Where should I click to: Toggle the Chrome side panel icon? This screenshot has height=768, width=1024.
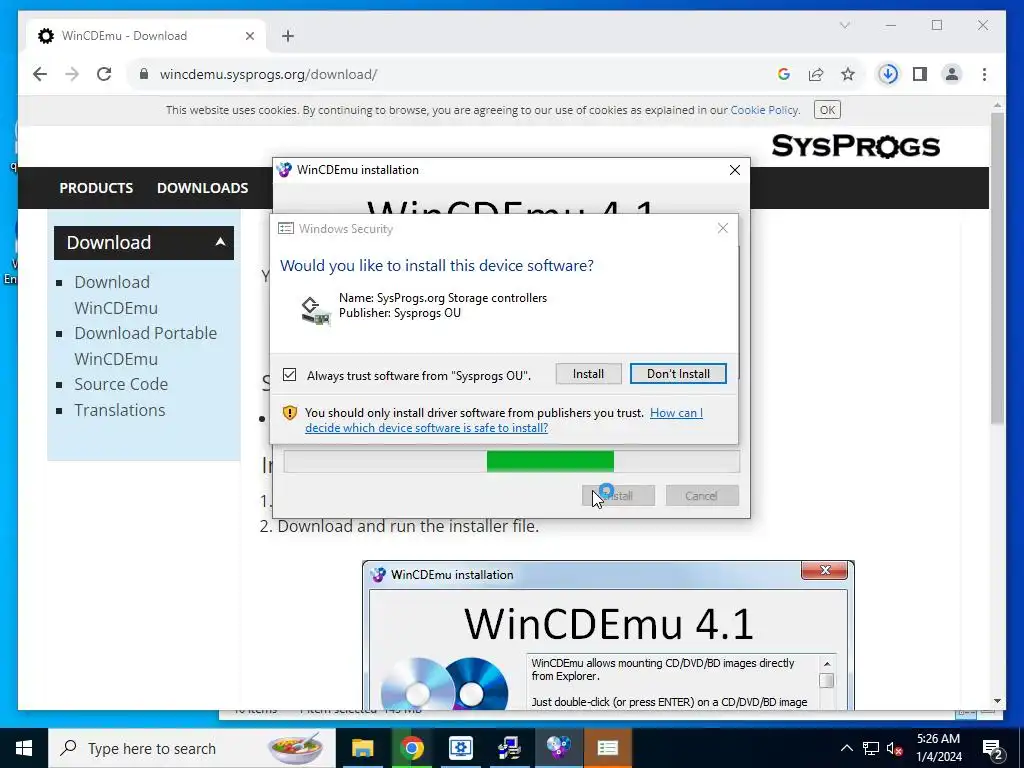920,74
